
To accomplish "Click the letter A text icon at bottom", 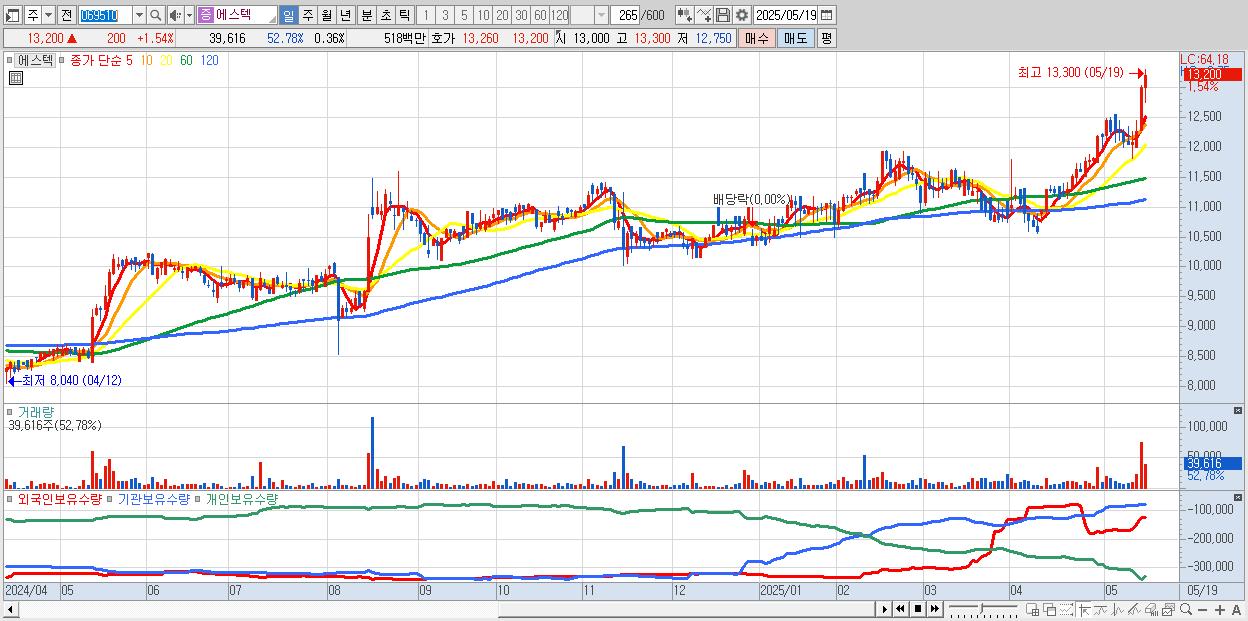I will pyautogui.click(x=1236, y=609).
